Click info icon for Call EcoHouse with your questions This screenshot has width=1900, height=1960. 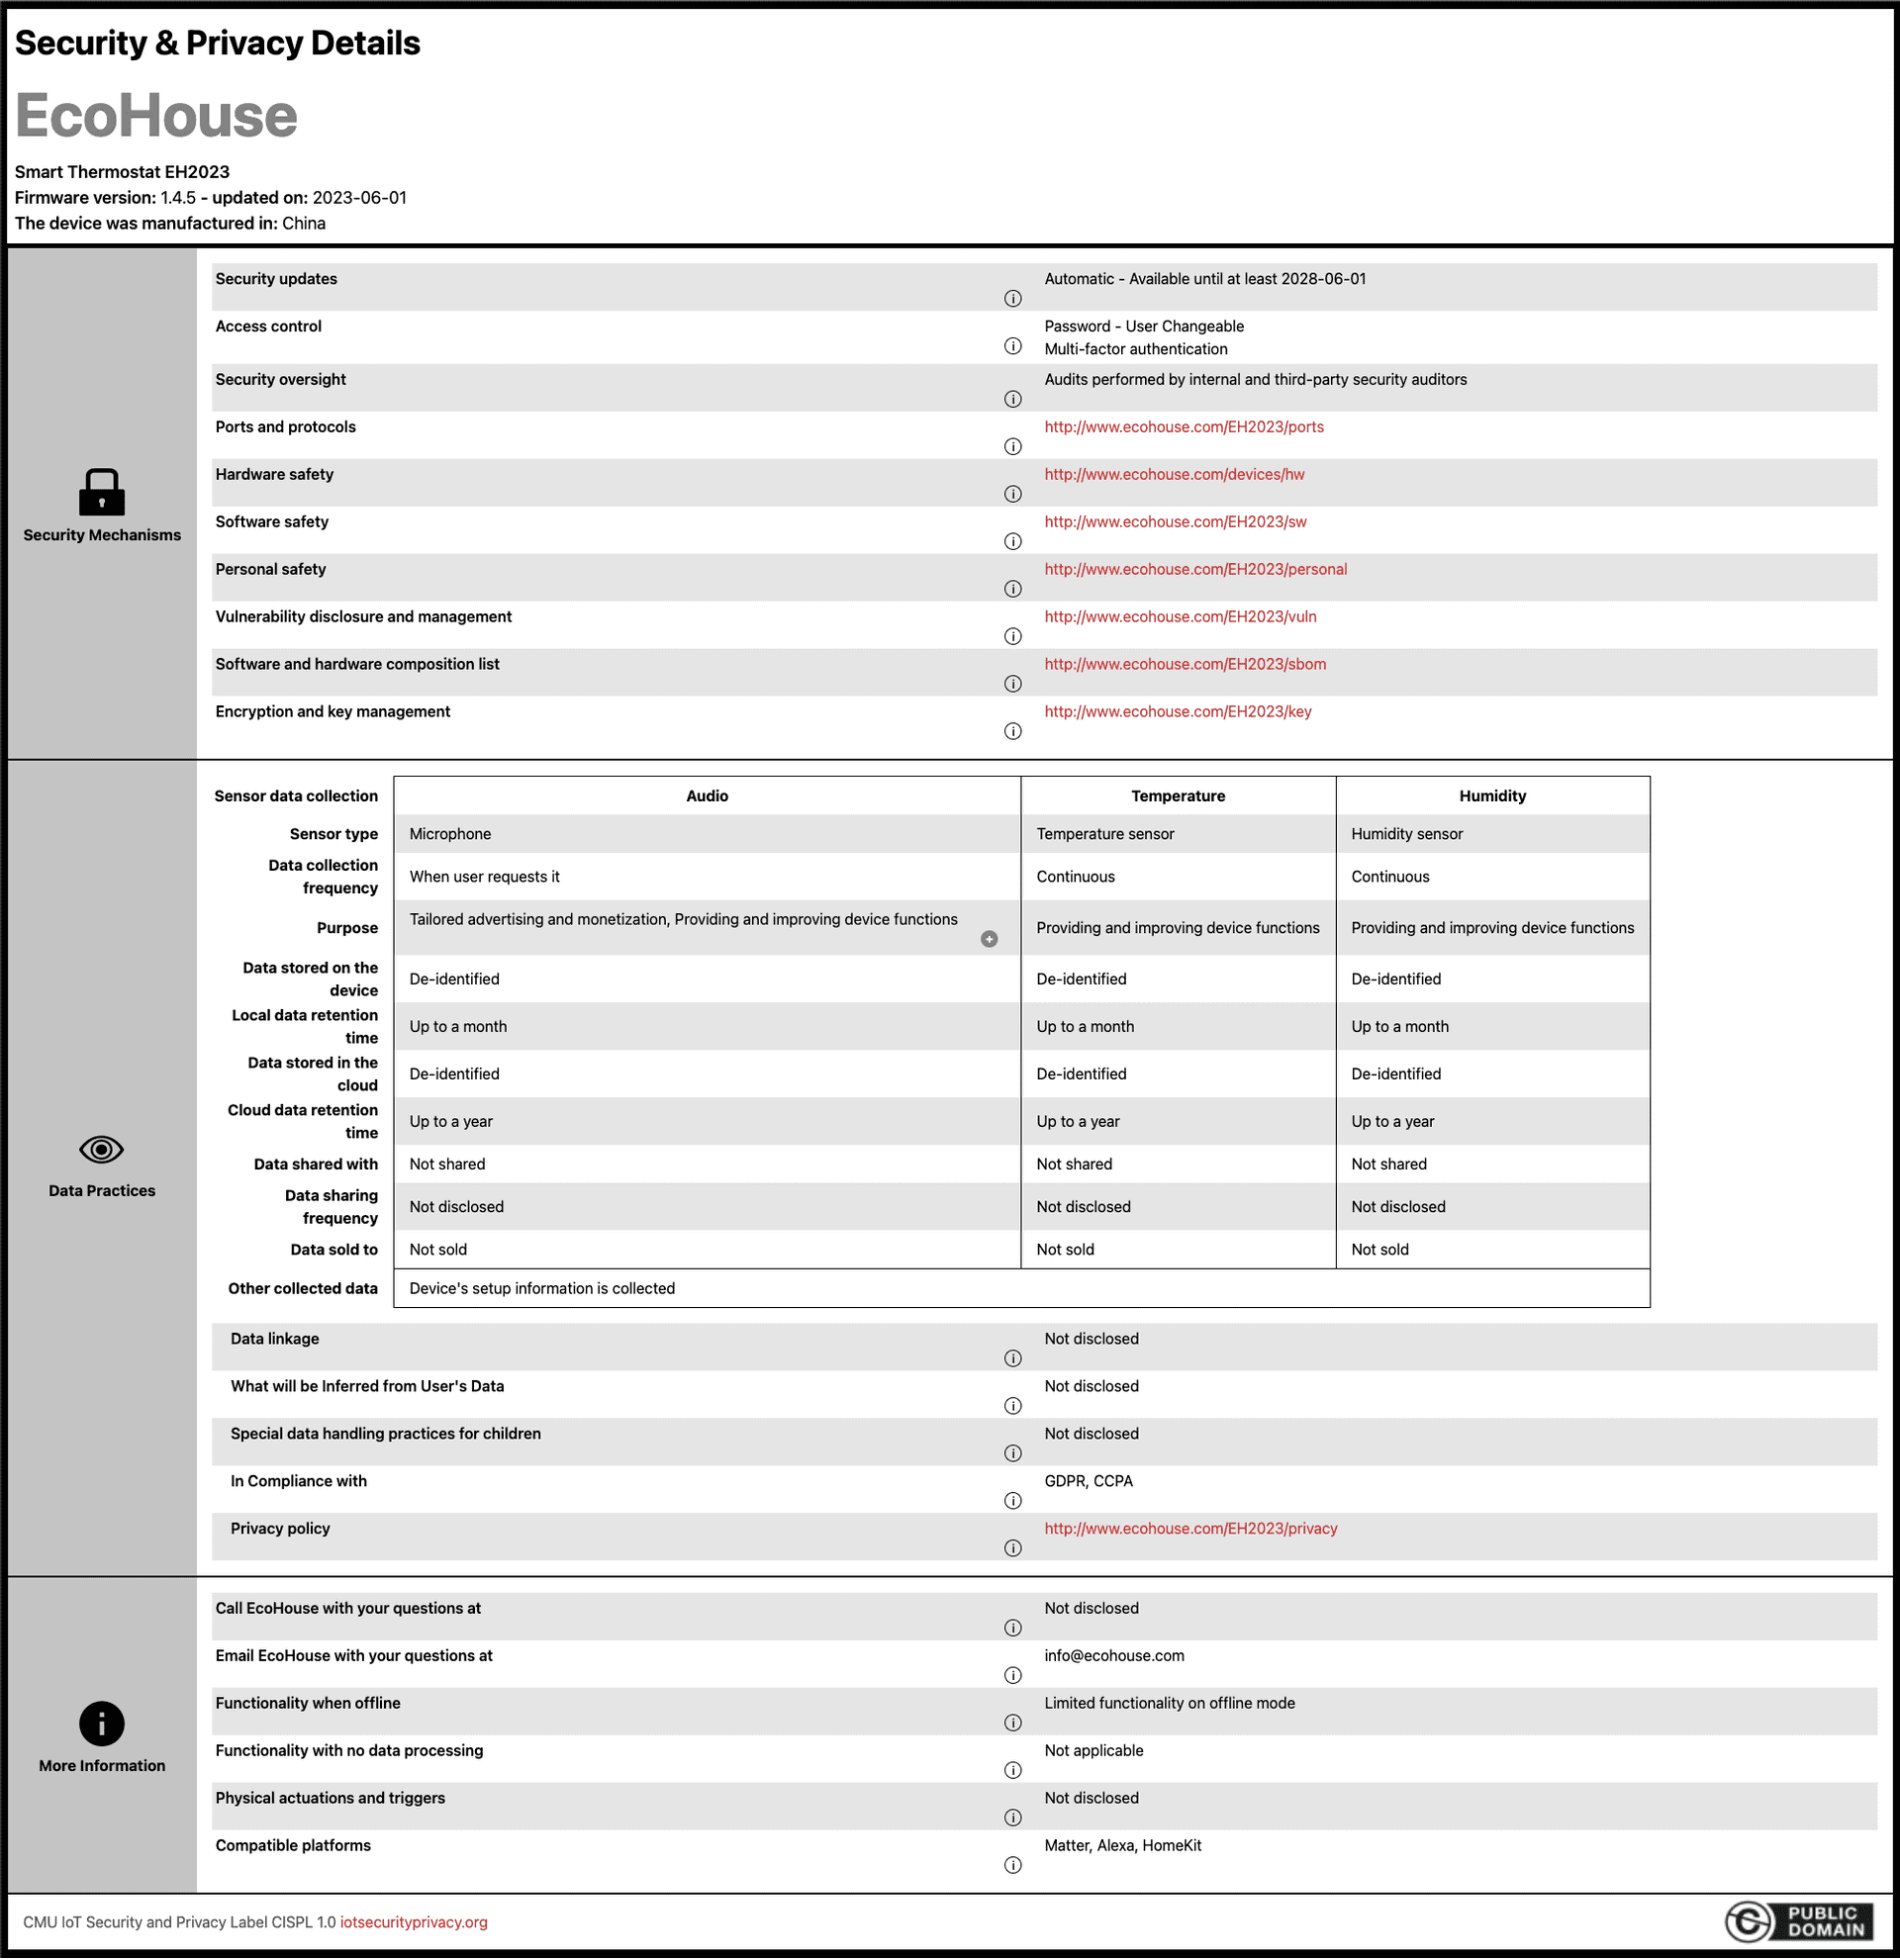tap(1013, 1628)
